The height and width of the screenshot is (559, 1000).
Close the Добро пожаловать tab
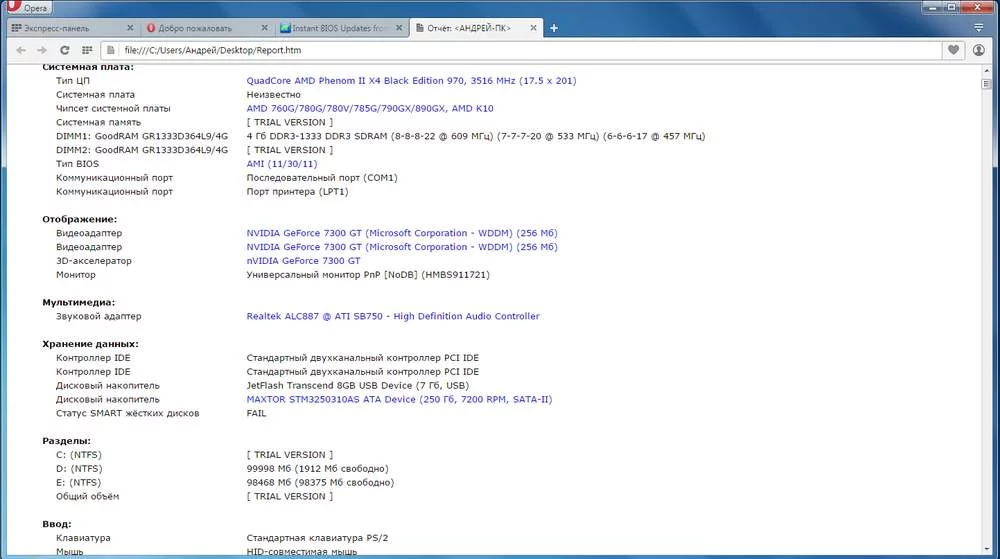click(265, 28)
